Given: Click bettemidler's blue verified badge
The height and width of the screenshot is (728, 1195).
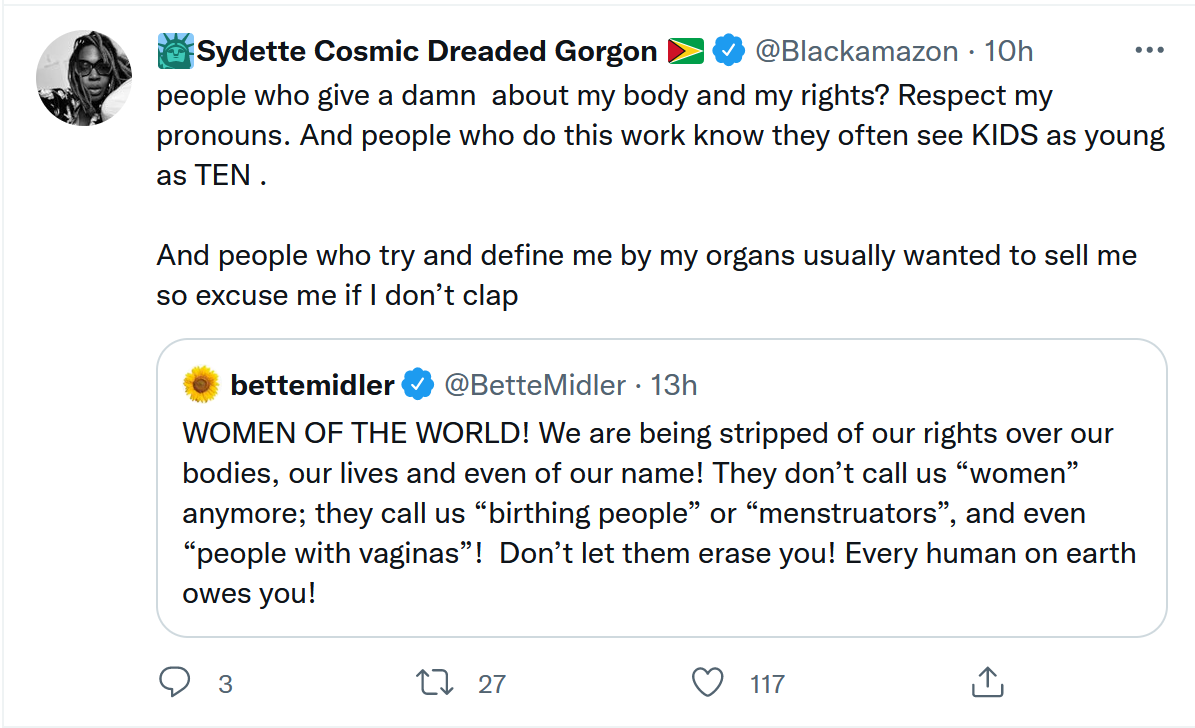Looking at the screenshot, I should click(417, 384).
